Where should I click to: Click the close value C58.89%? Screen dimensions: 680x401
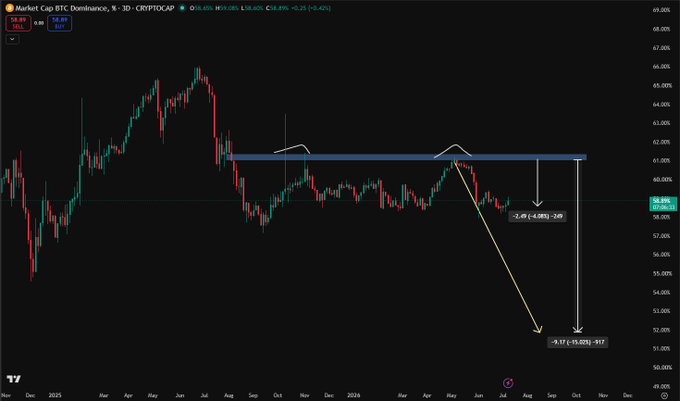tap(278, 8)
